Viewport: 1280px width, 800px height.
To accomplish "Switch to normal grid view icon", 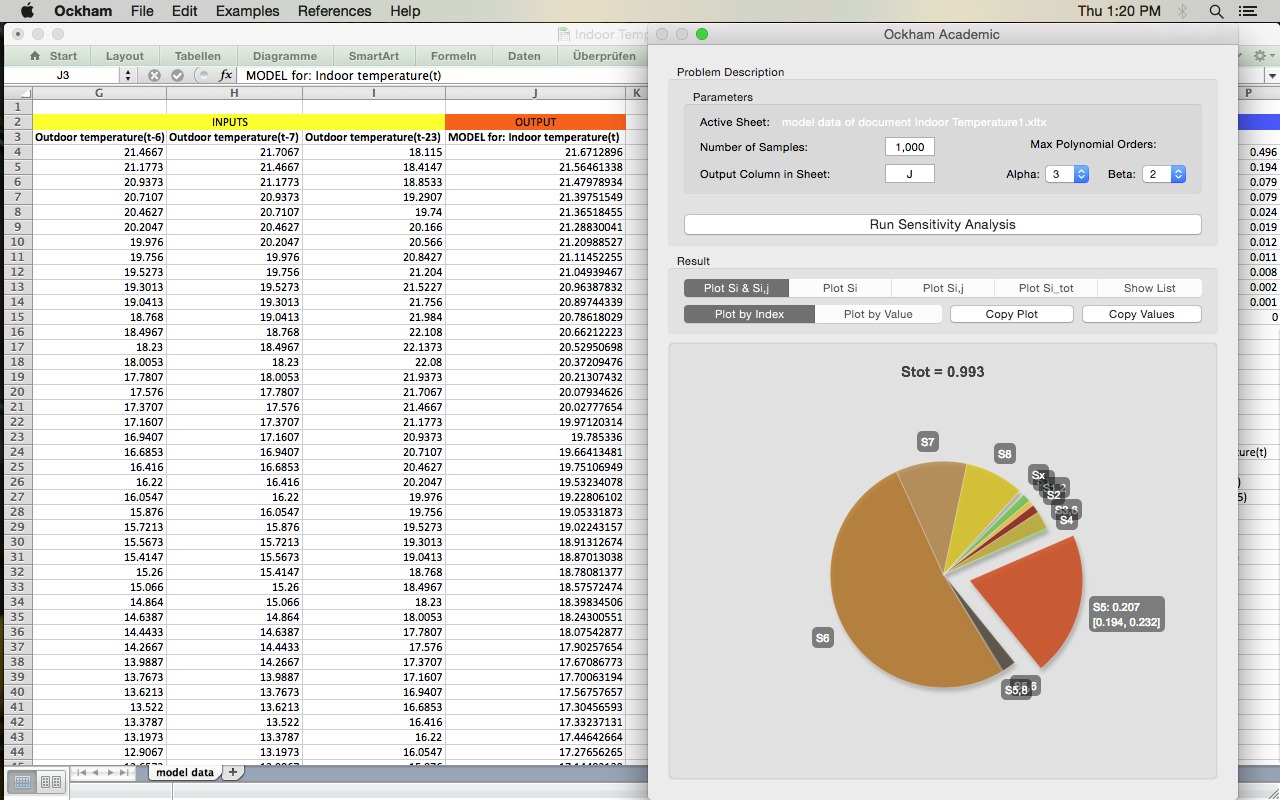I will [22, 781].
